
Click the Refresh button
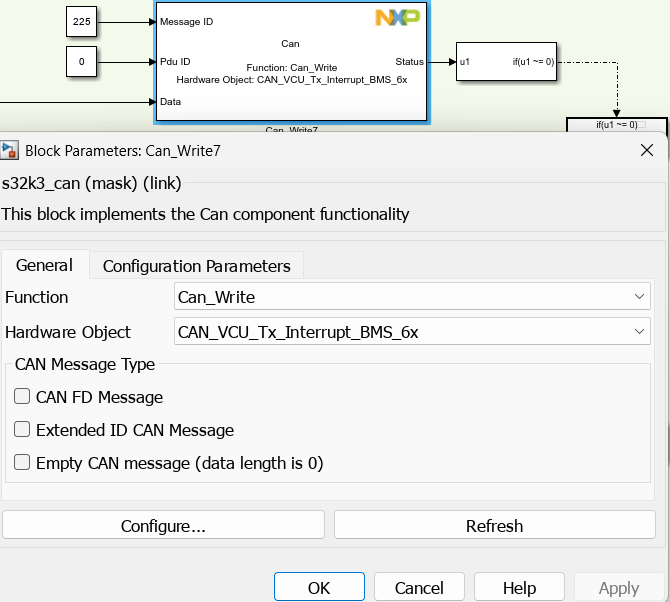pos(494,526)
